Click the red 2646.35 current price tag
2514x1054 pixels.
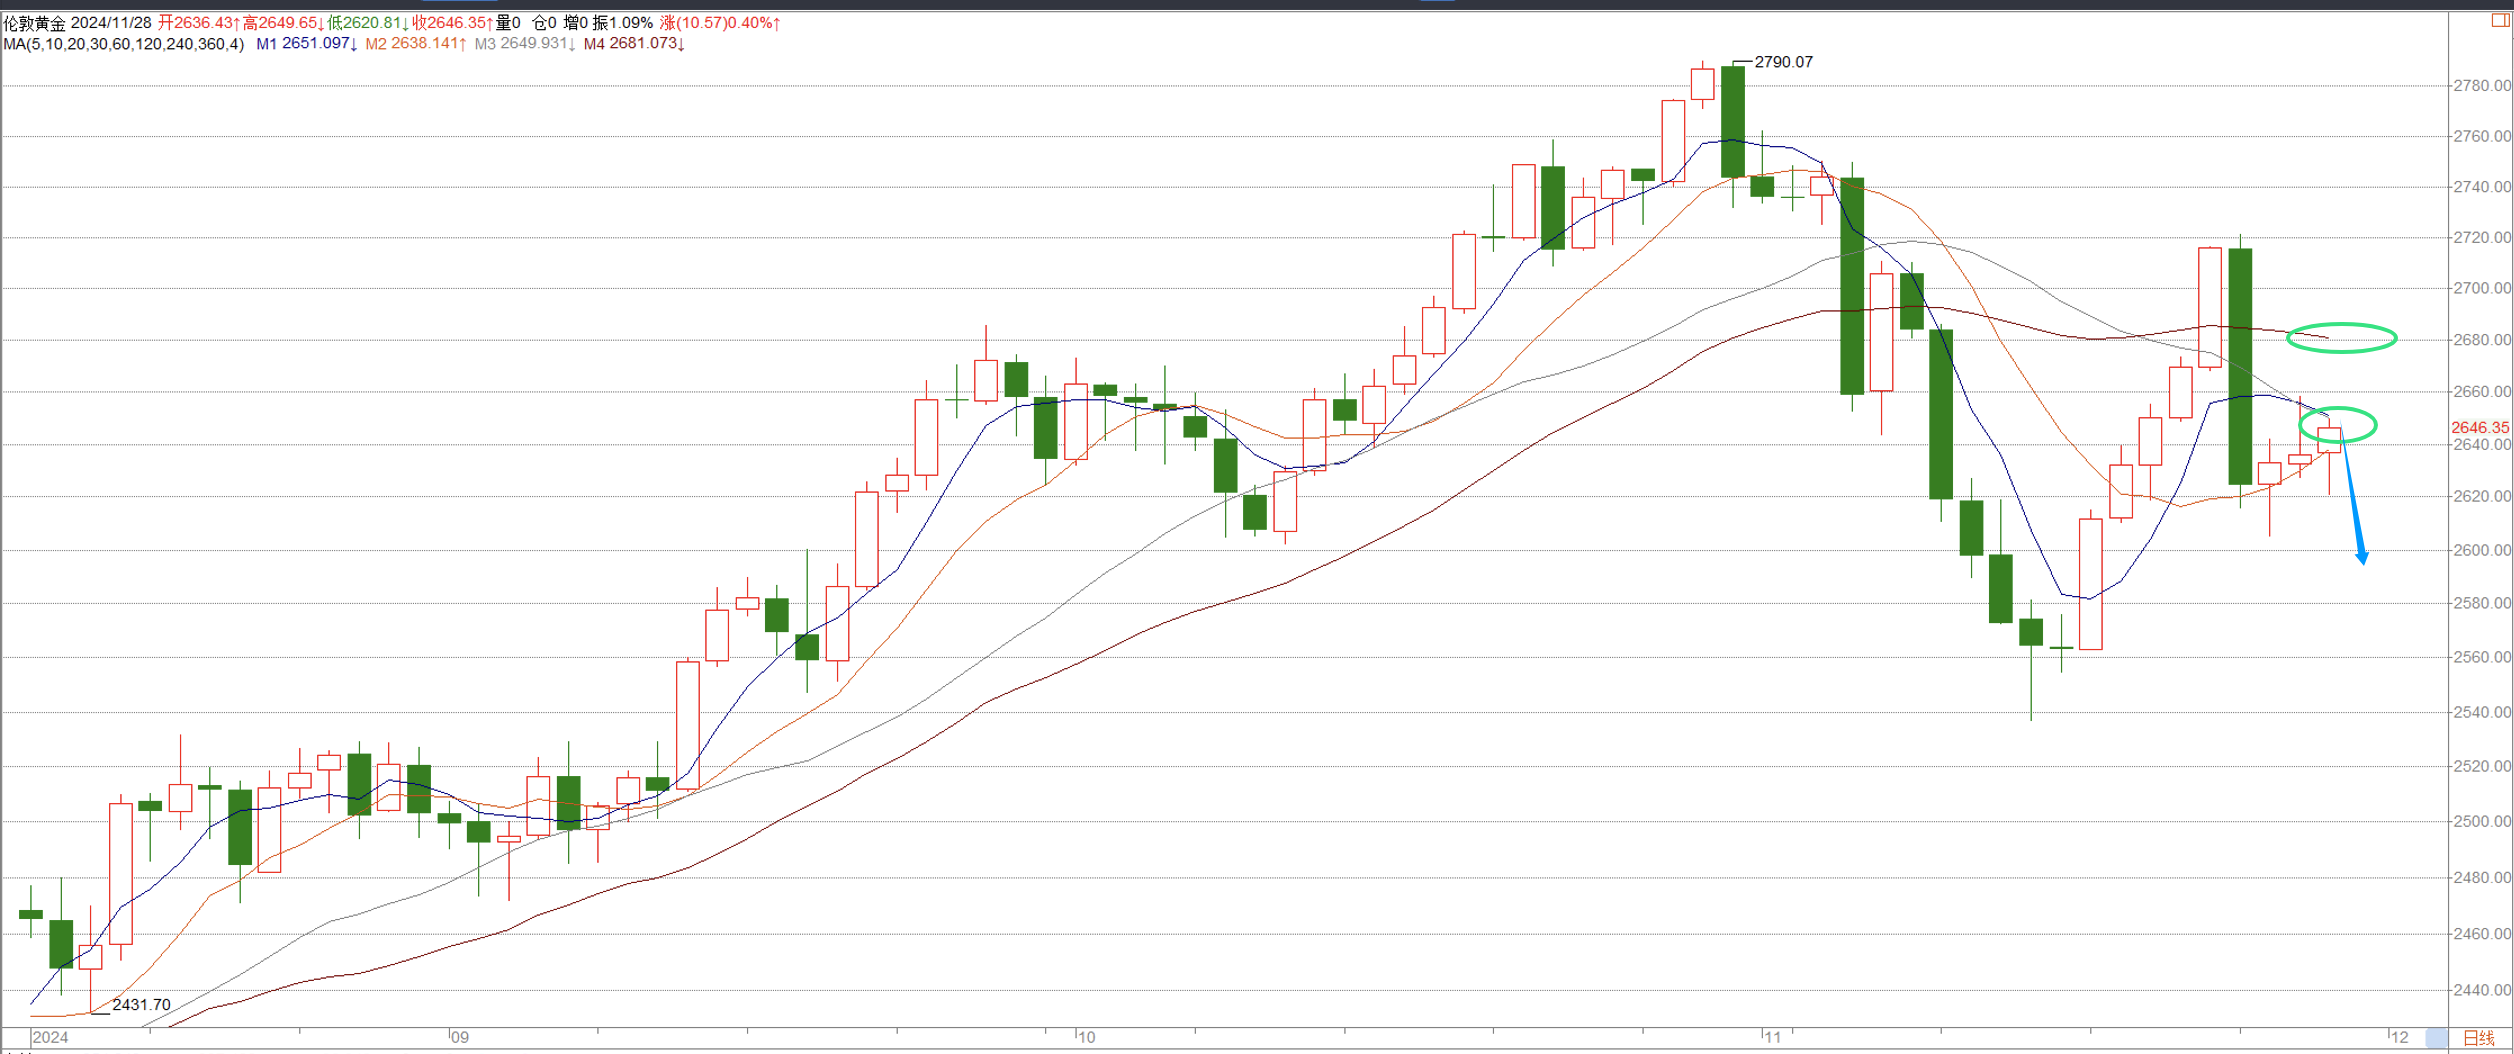coord(2480,428)
